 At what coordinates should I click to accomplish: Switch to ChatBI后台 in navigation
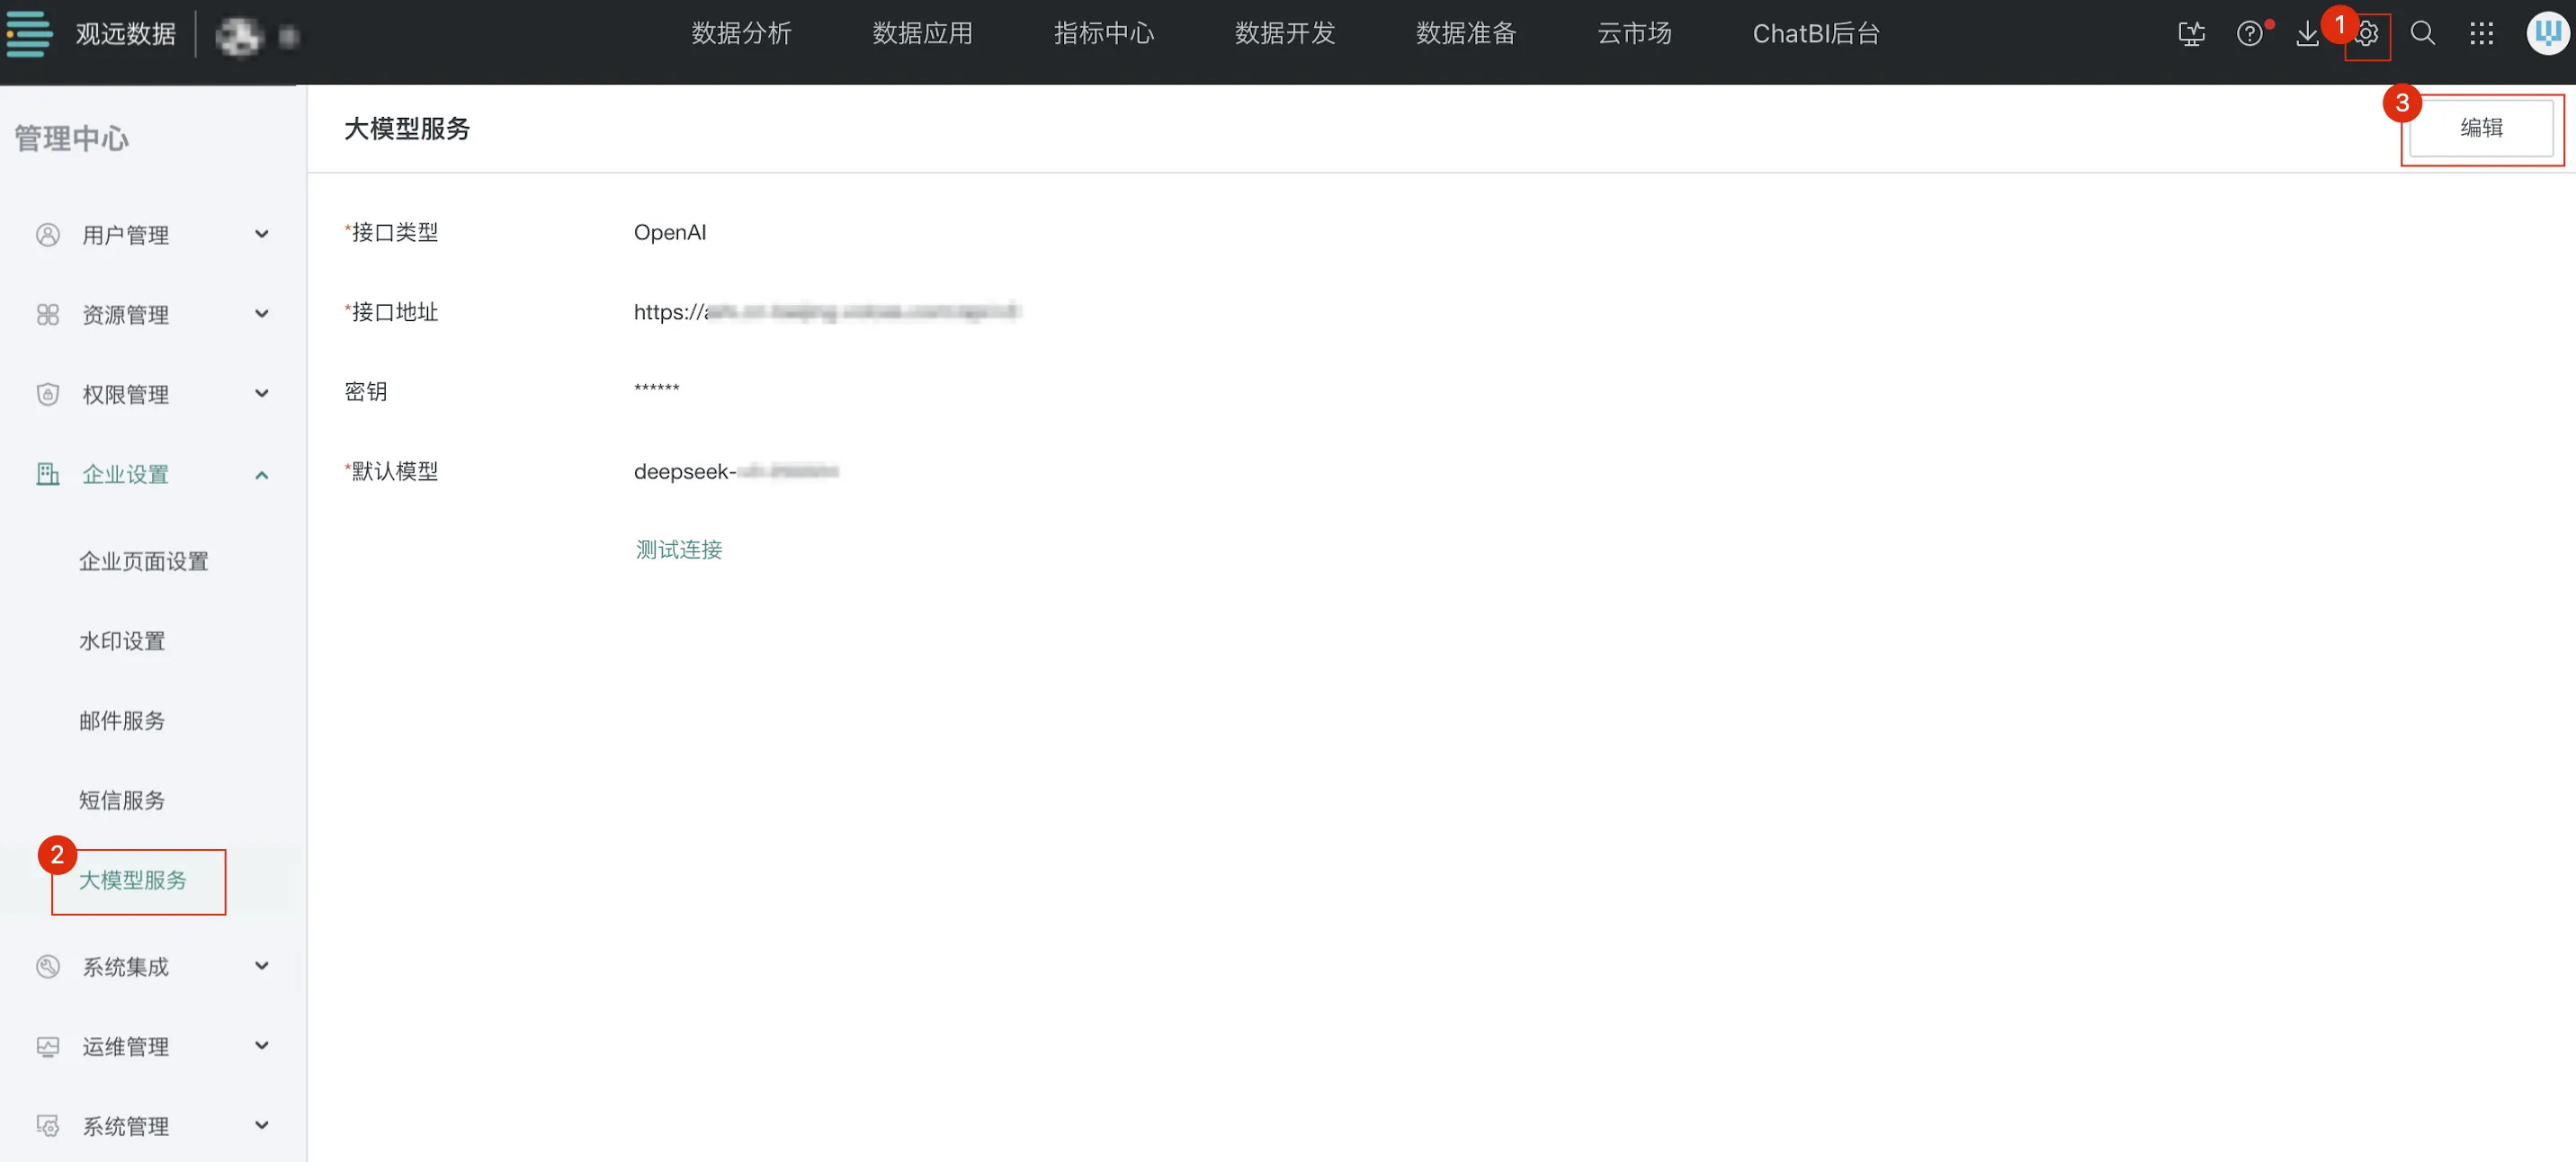(x=1815, y=34)
